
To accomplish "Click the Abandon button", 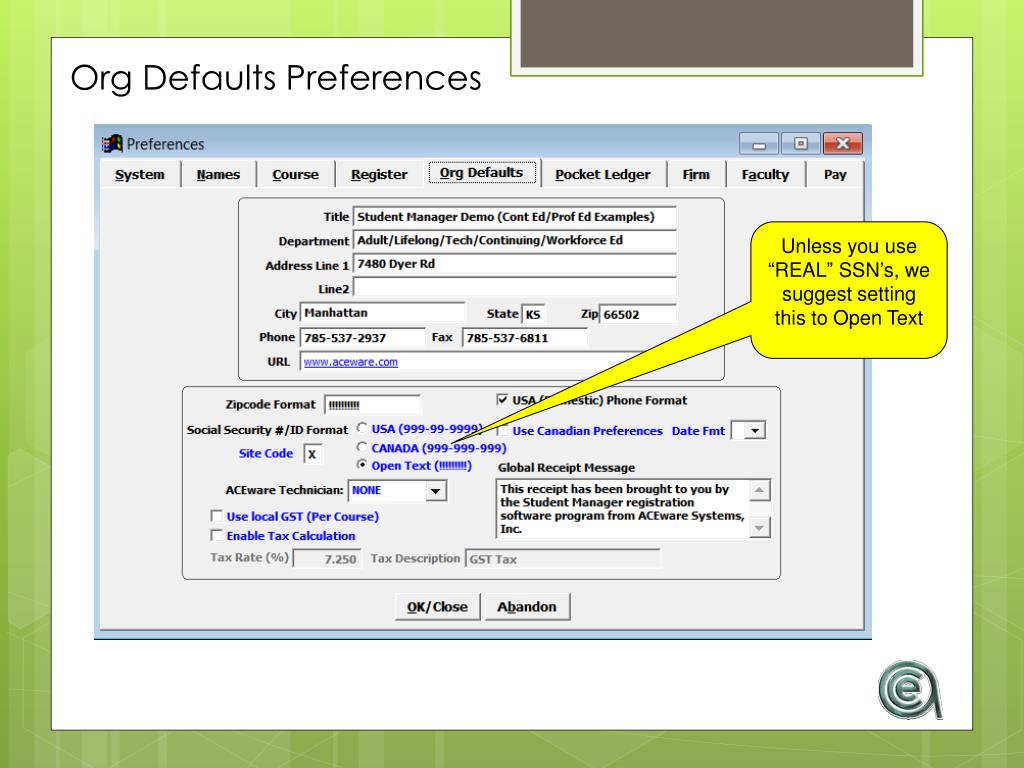I will pyautogui.click(x=527, y=607).
